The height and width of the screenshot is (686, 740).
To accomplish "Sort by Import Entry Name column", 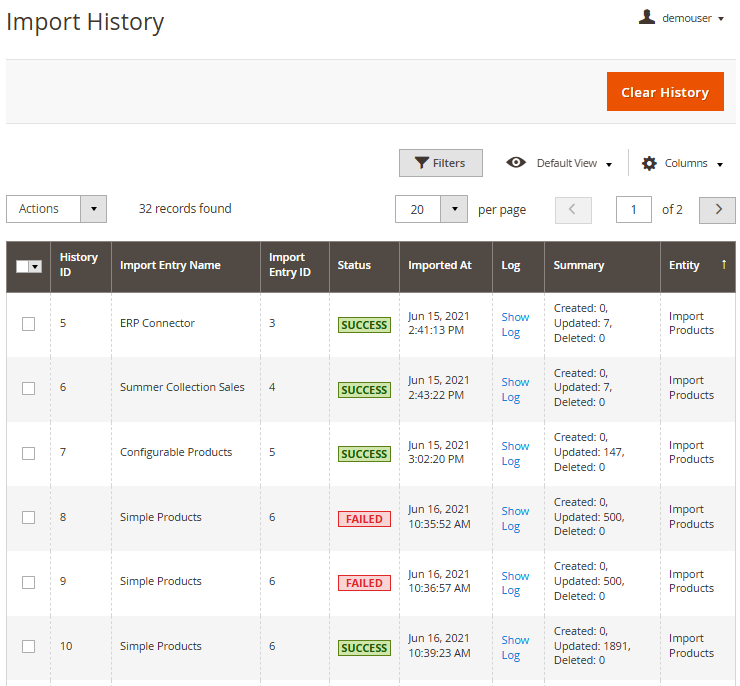I will point(185,267).
